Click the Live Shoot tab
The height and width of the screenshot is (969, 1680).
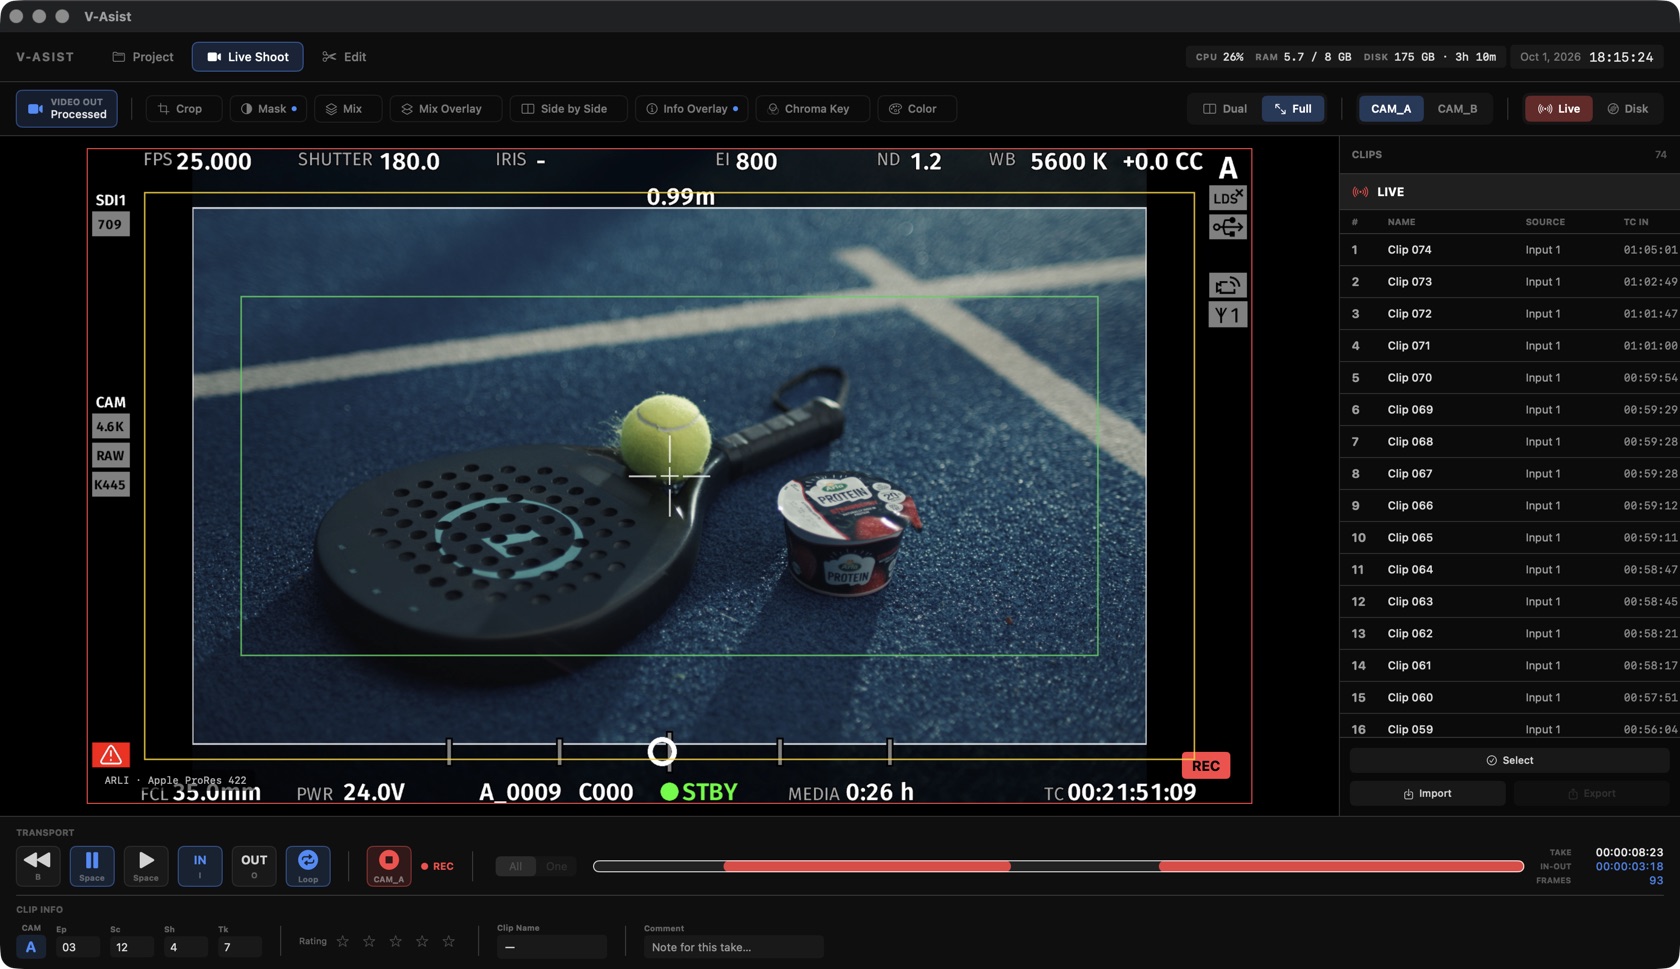point(248,57)
